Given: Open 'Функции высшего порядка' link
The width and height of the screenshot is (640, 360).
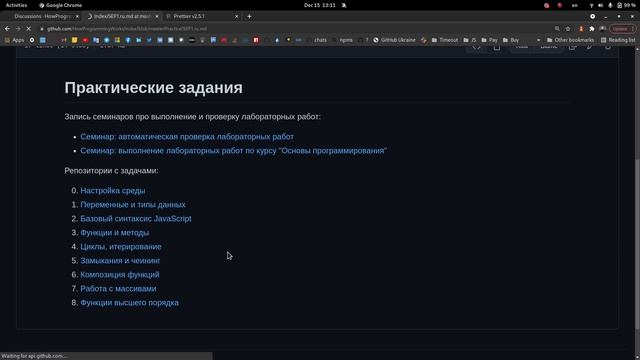Looking at the screenshot, I should pyautogui.click(x=129, y=302).
